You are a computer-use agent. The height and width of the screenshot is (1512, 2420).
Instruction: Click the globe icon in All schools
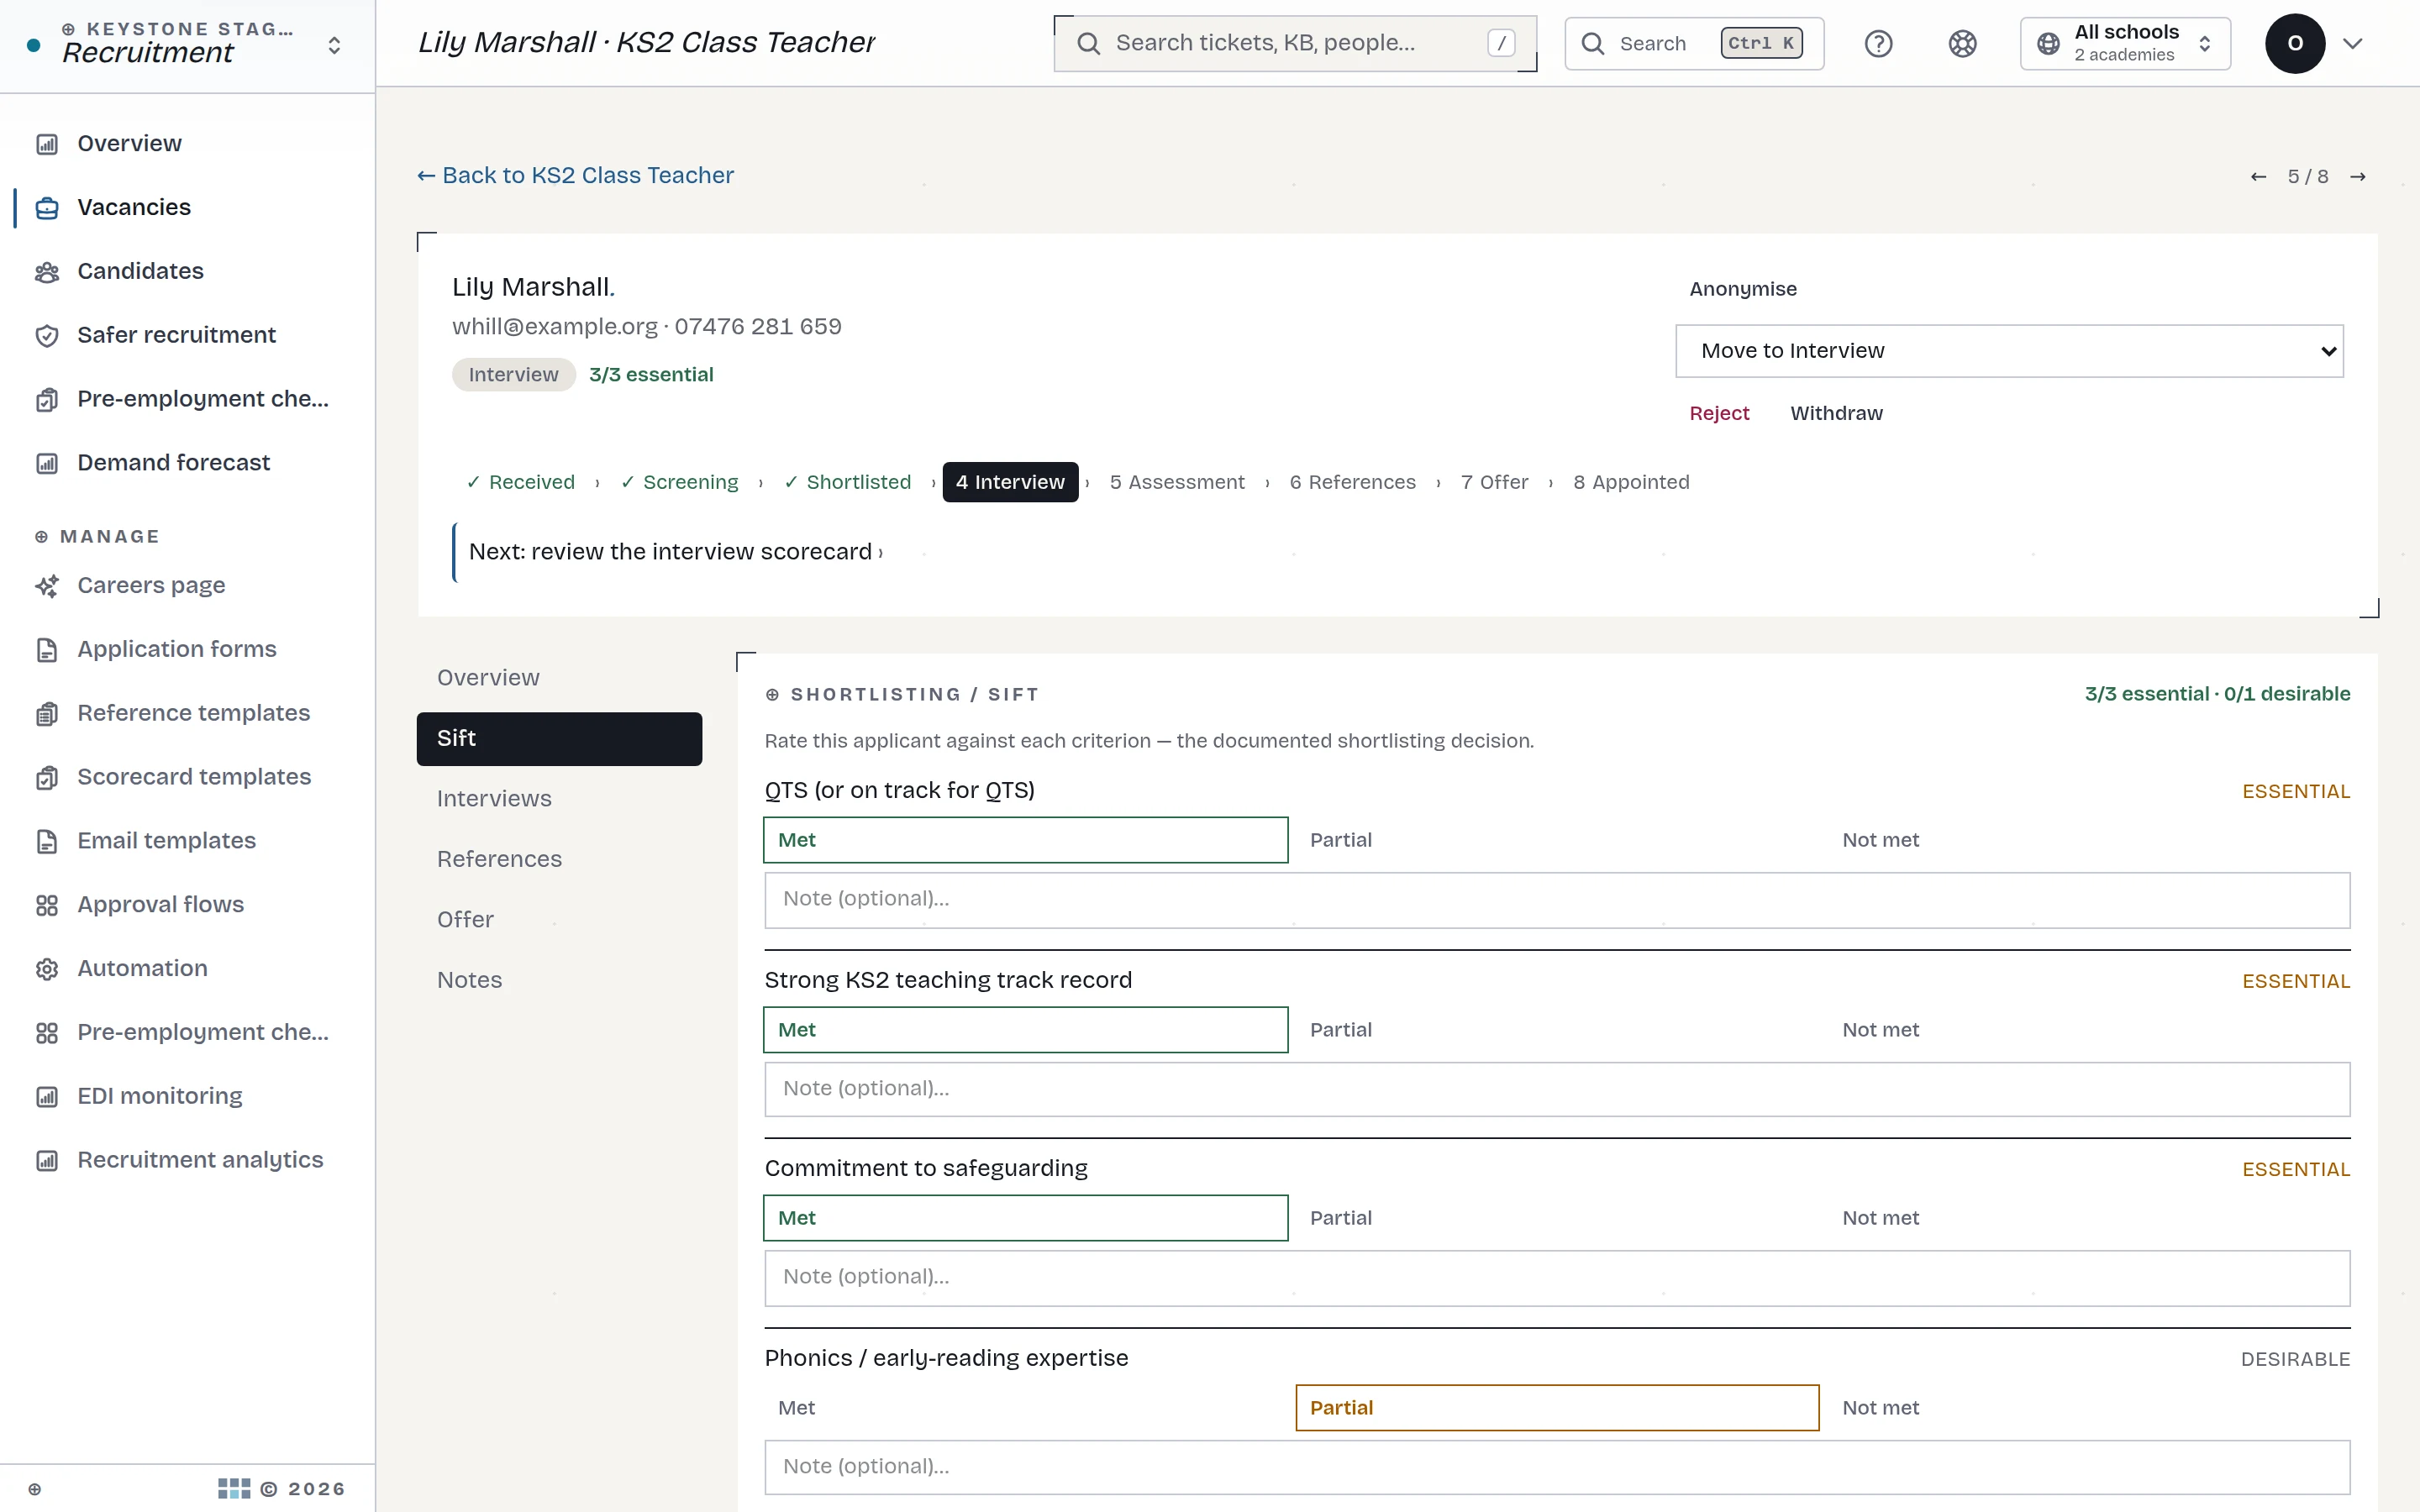2048,44
